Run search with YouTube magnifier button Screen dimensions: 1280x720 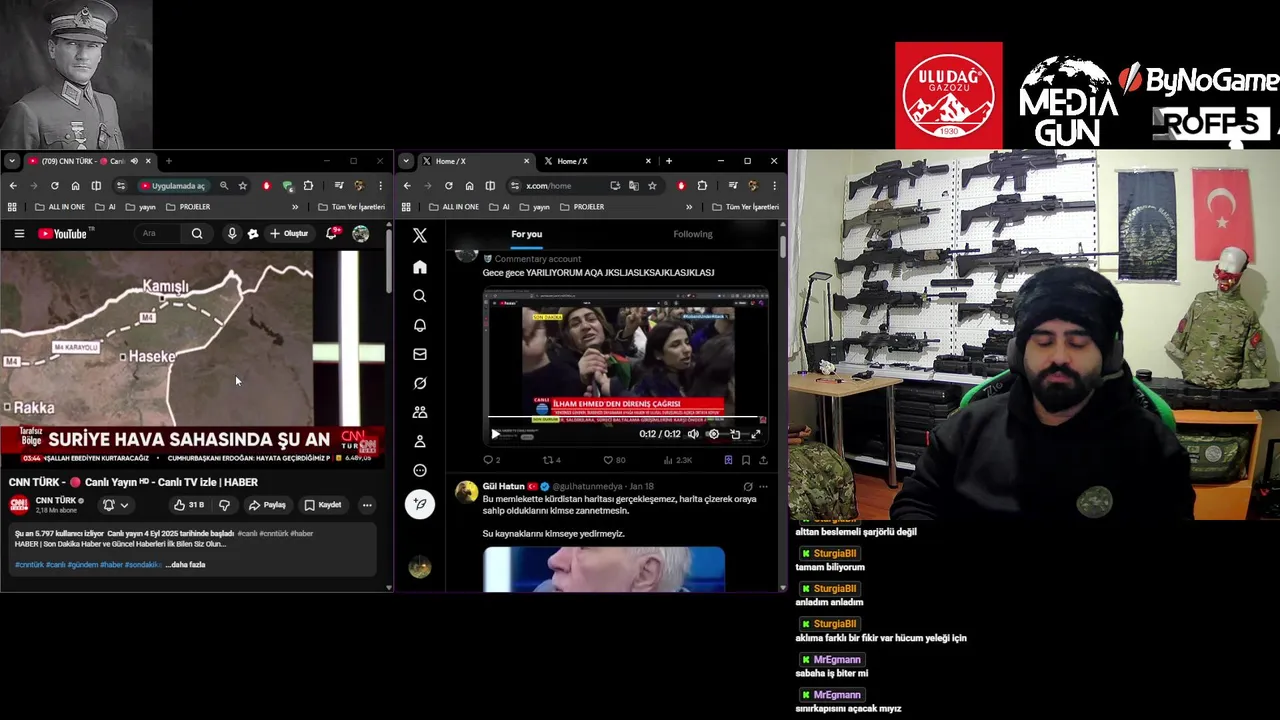(x=197, y=234)
